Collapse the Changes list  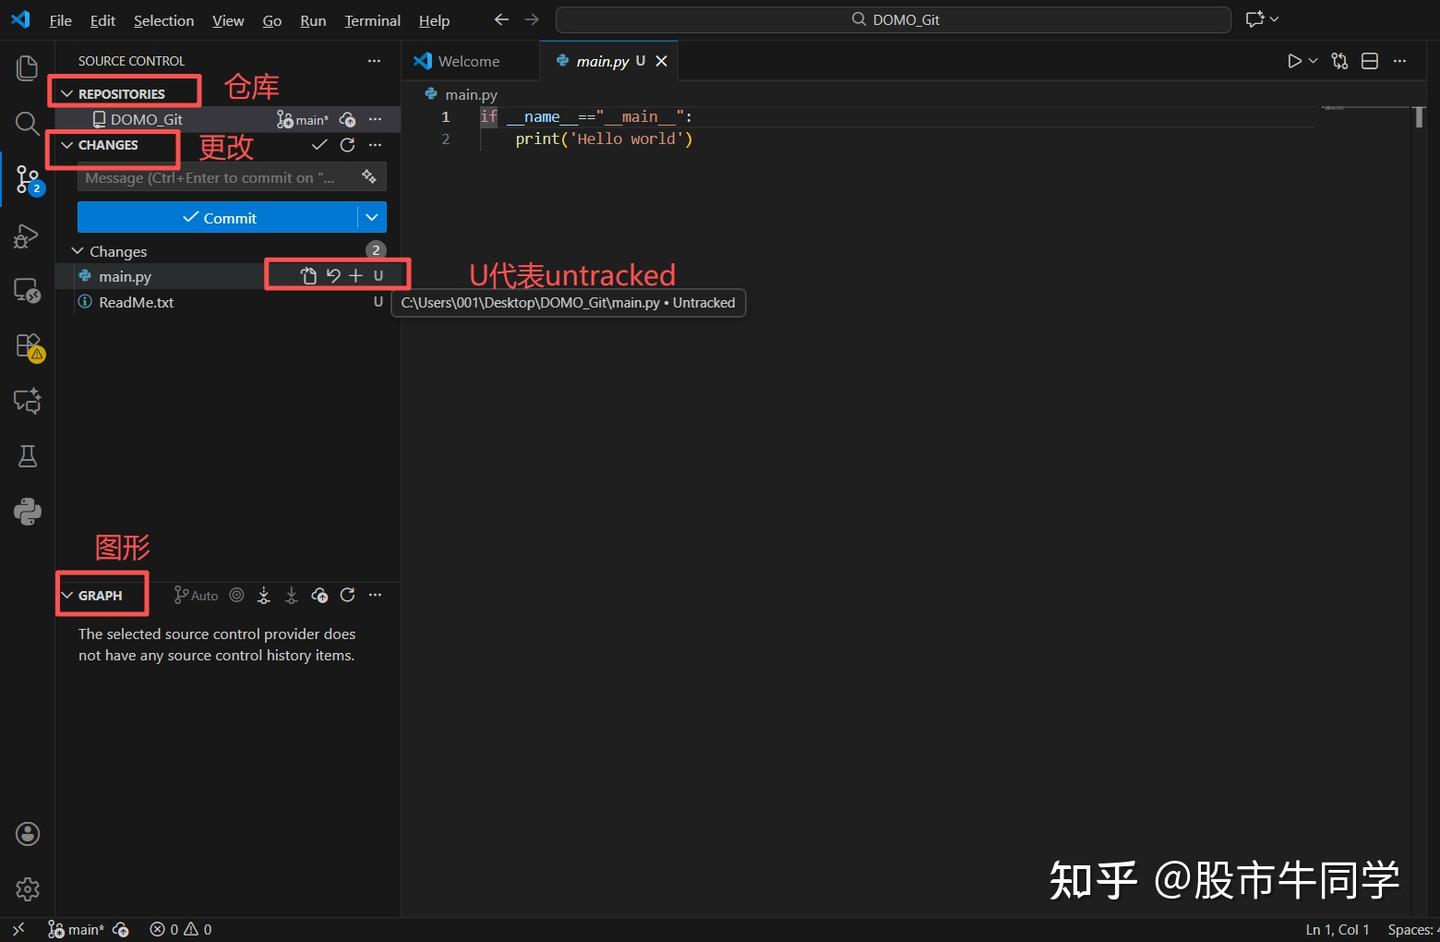point(78,250)
